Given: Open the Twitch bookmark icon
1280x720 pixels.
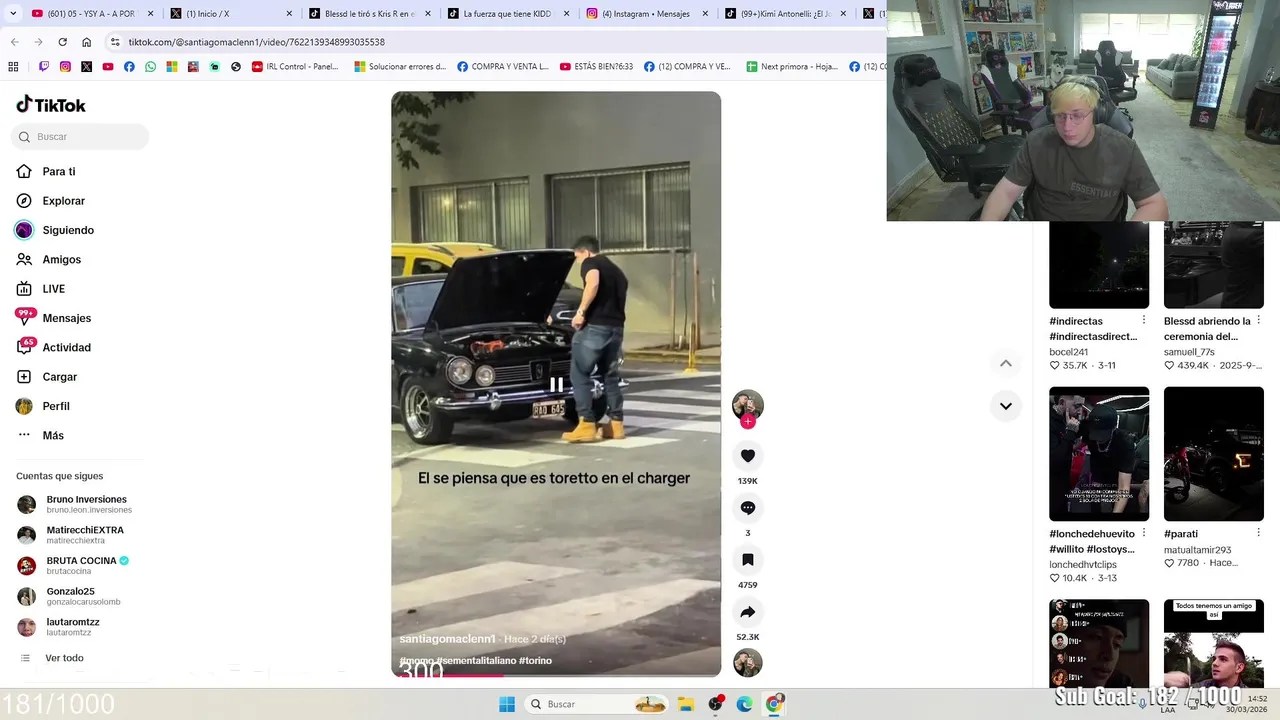Looking at the screenshot, I should coord(43,67).
